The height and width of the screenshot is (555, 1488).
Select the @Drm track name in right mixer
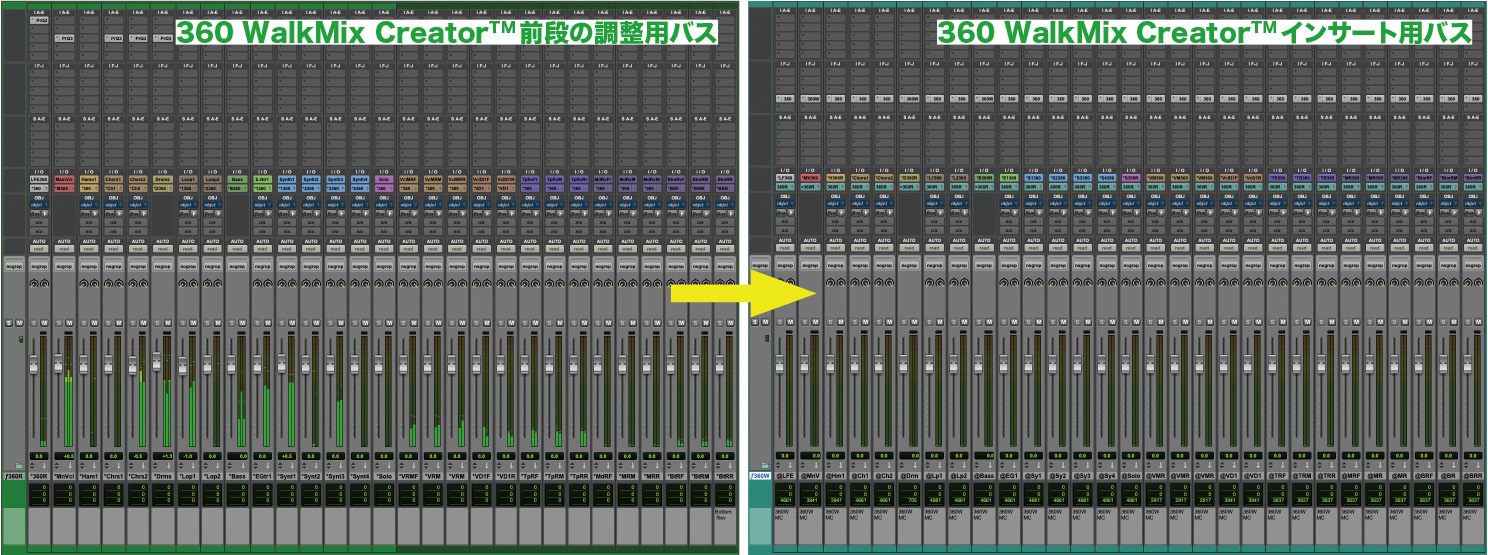tap(909, 476)
